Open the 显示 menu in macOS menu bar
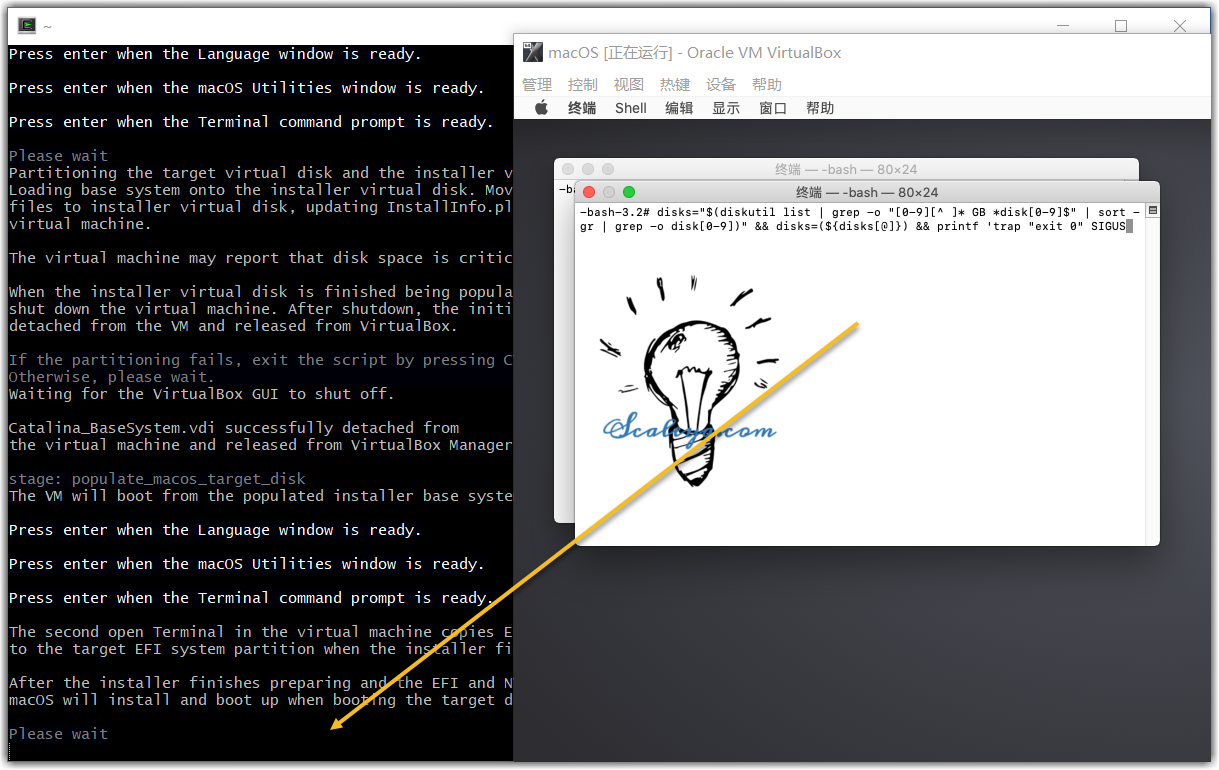 click(726, 108)
